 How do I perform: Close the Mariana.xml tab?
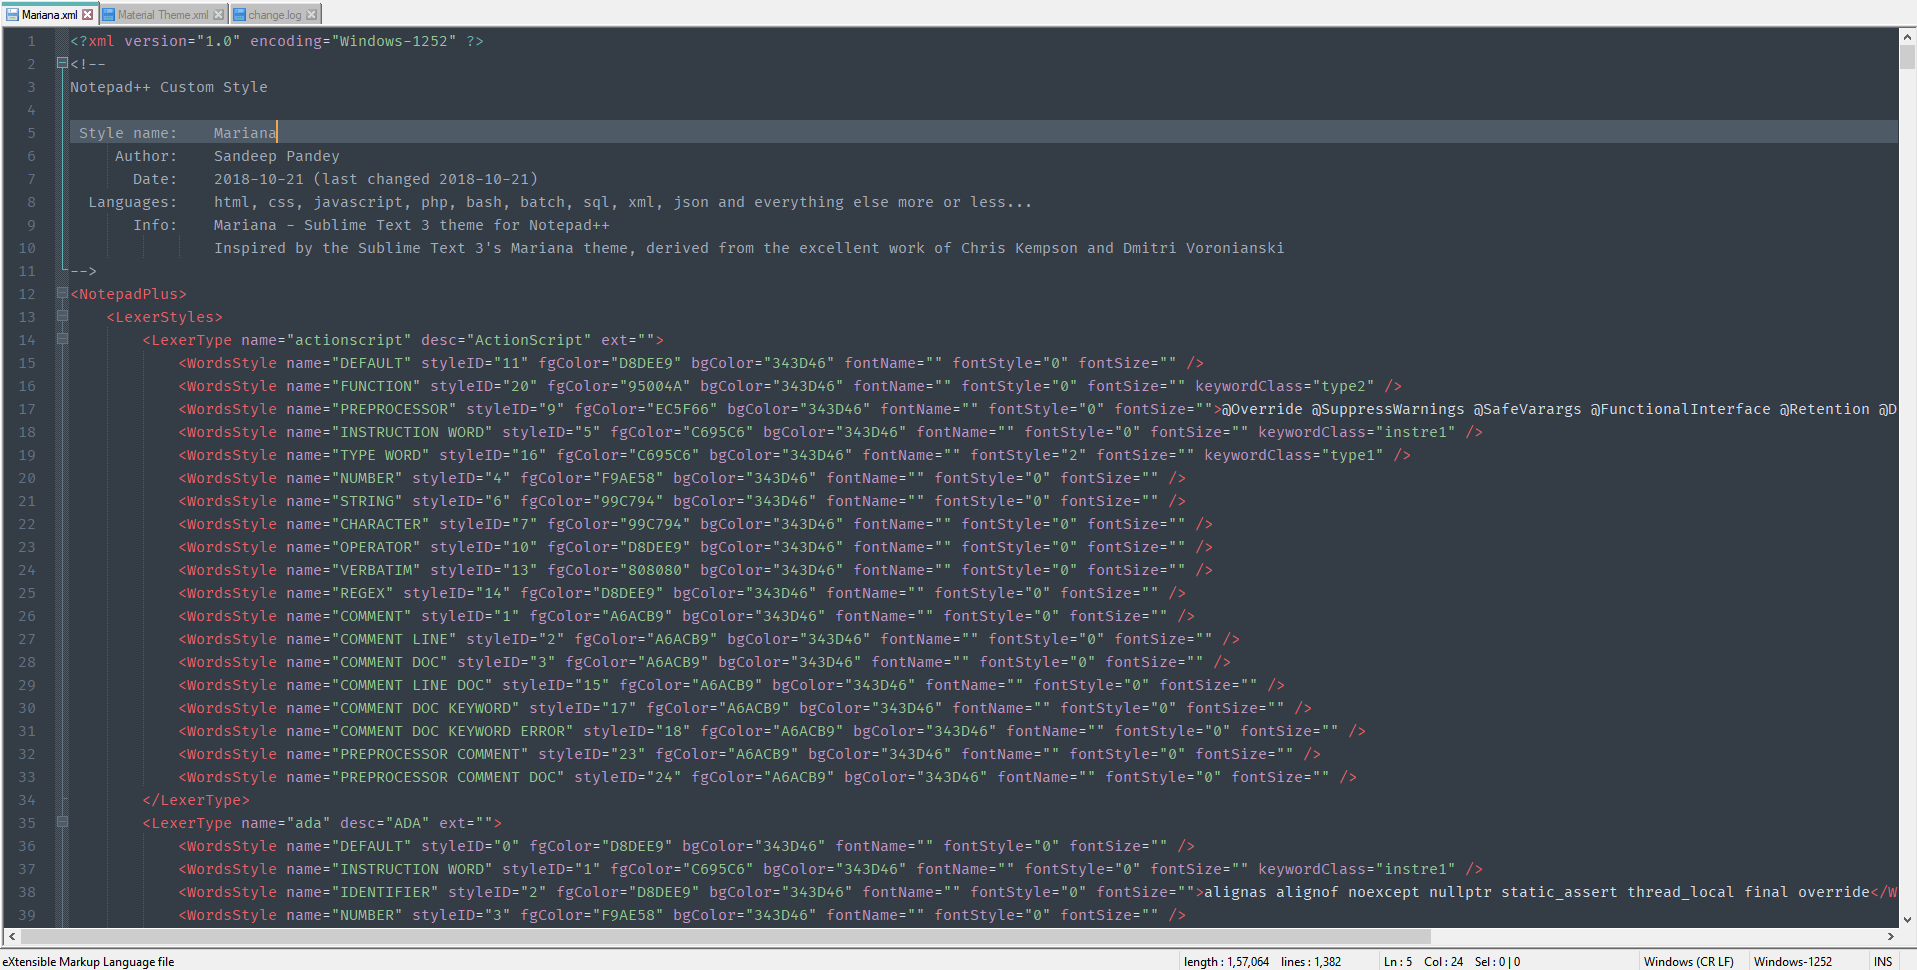click(x=88, y=15)
